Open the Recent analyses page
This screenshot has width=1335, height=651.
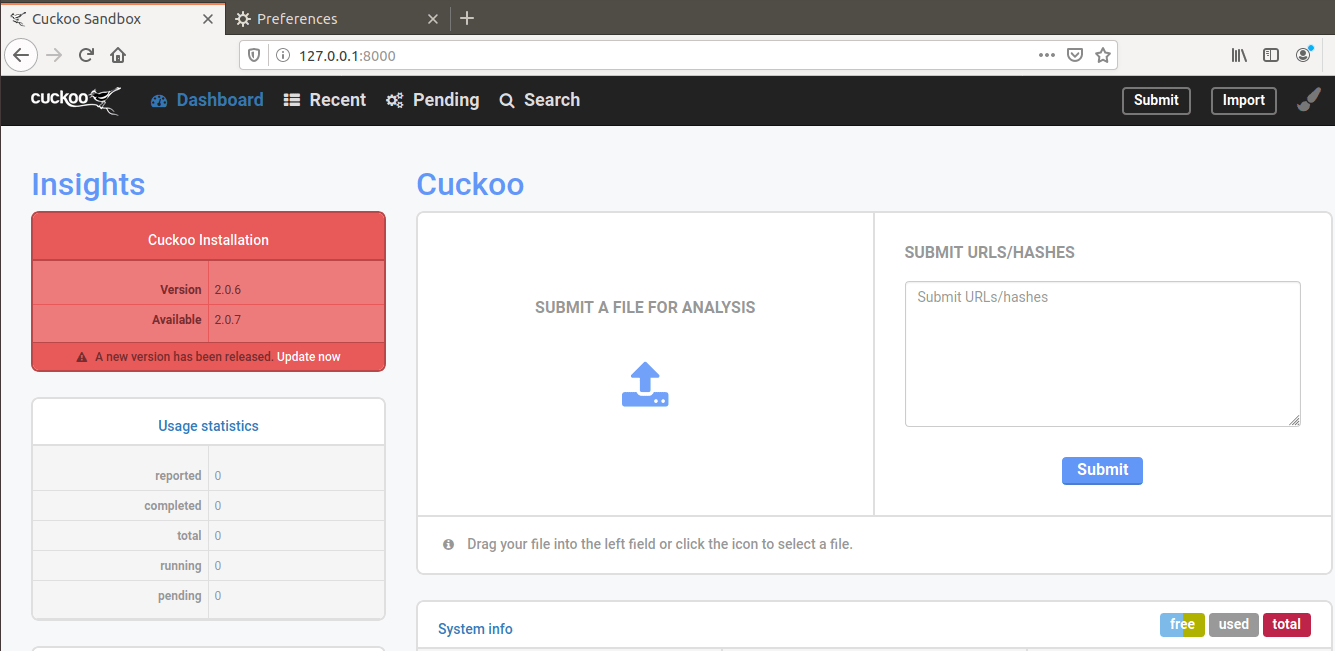point(325,100)
